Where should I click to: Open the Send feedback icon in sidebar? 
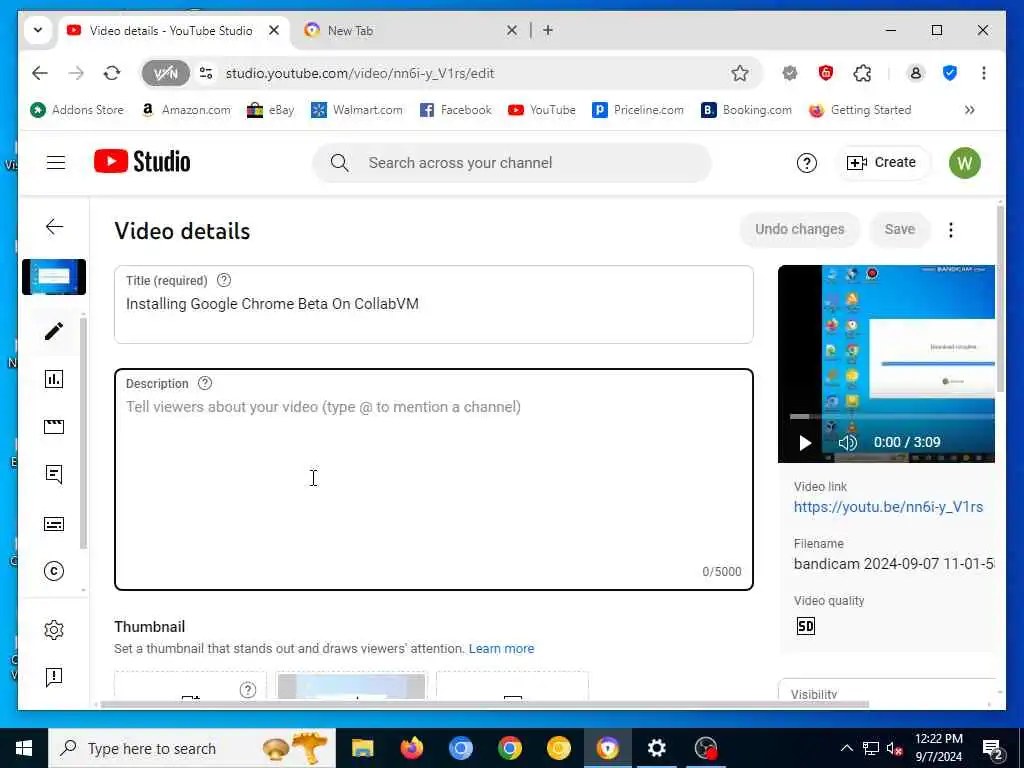click(x=54, y=677)
